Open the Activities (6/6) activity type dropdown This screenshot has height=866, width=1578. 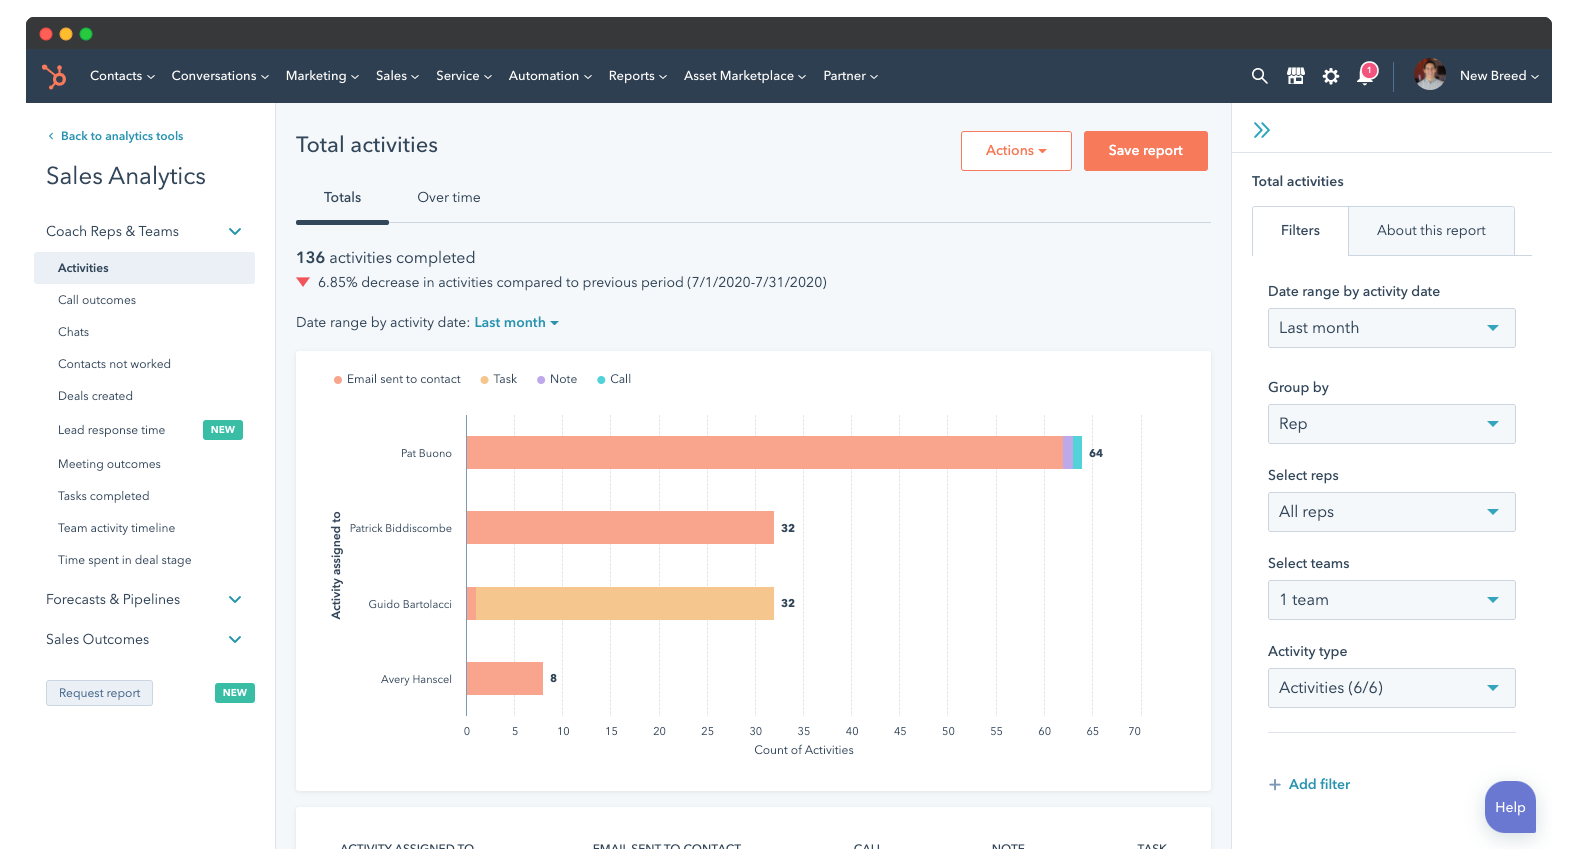click(1390, 688)
